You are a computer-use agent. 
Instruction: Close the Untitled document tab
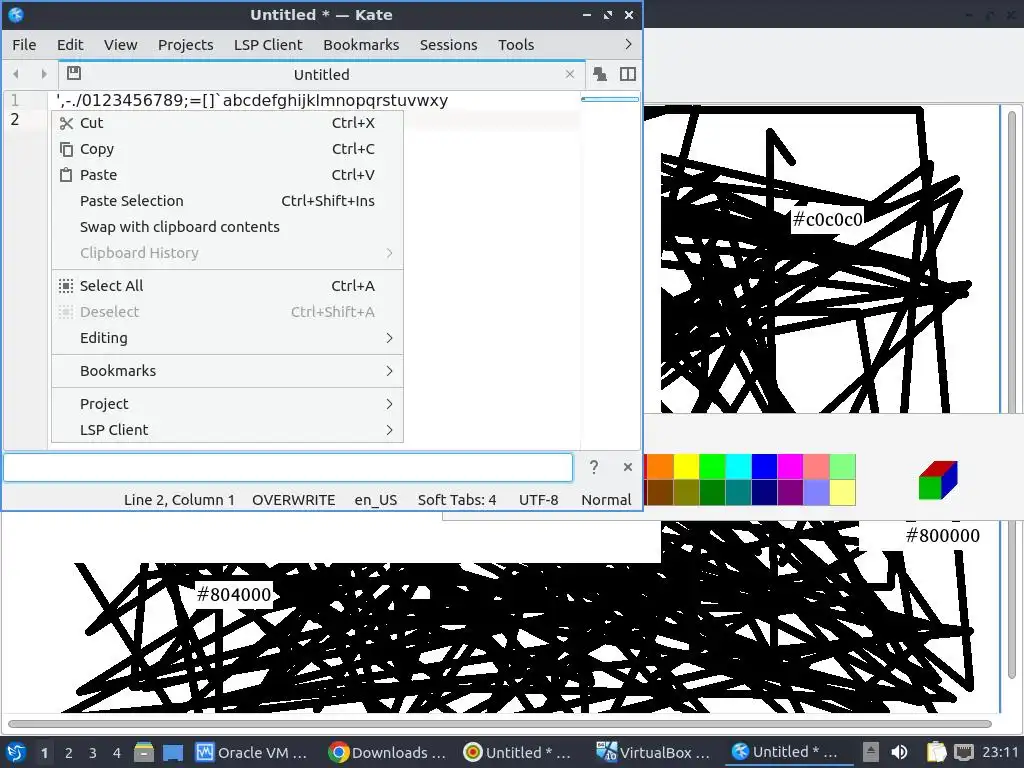click(570, 74)
